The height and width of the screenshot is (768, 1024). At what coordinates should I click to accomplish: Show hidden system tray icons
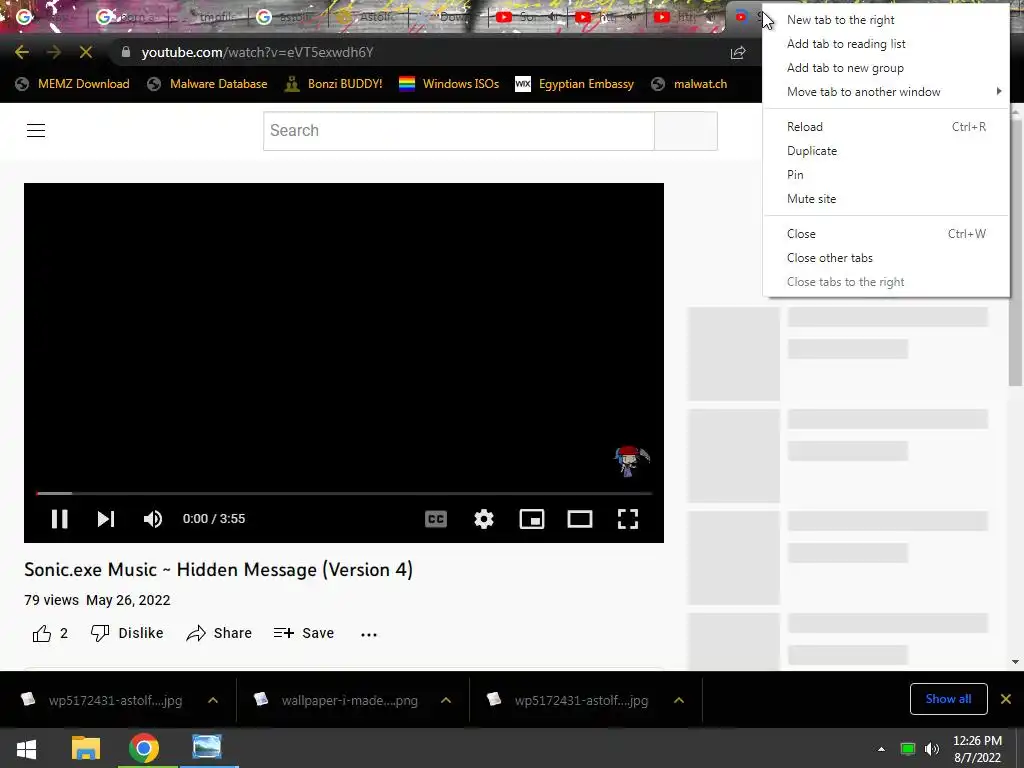tap(881, 749)
